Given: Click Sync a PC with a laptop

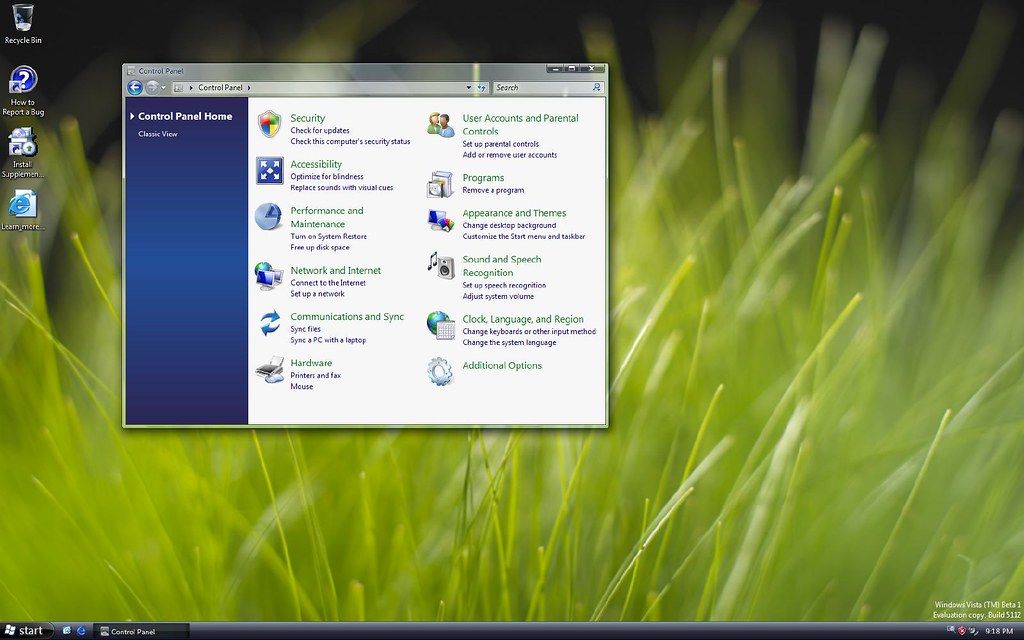Looking at the screenshot, I should [328, 341].
